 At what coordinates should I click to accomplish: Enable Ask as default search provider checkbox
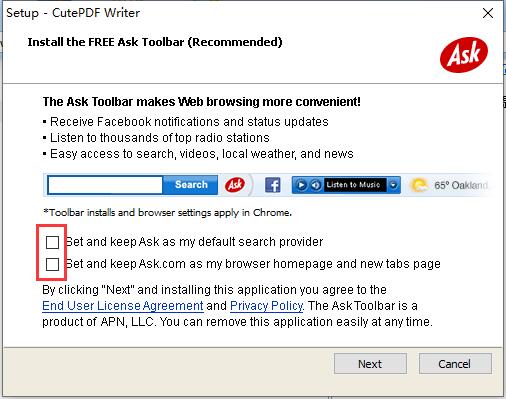[52, 242]
